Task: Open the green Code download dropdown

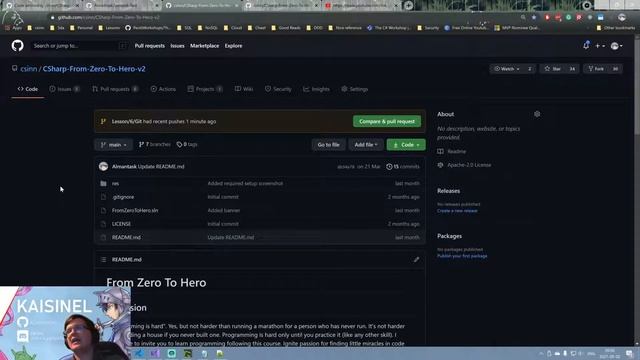Action: [x=406, y=145]
